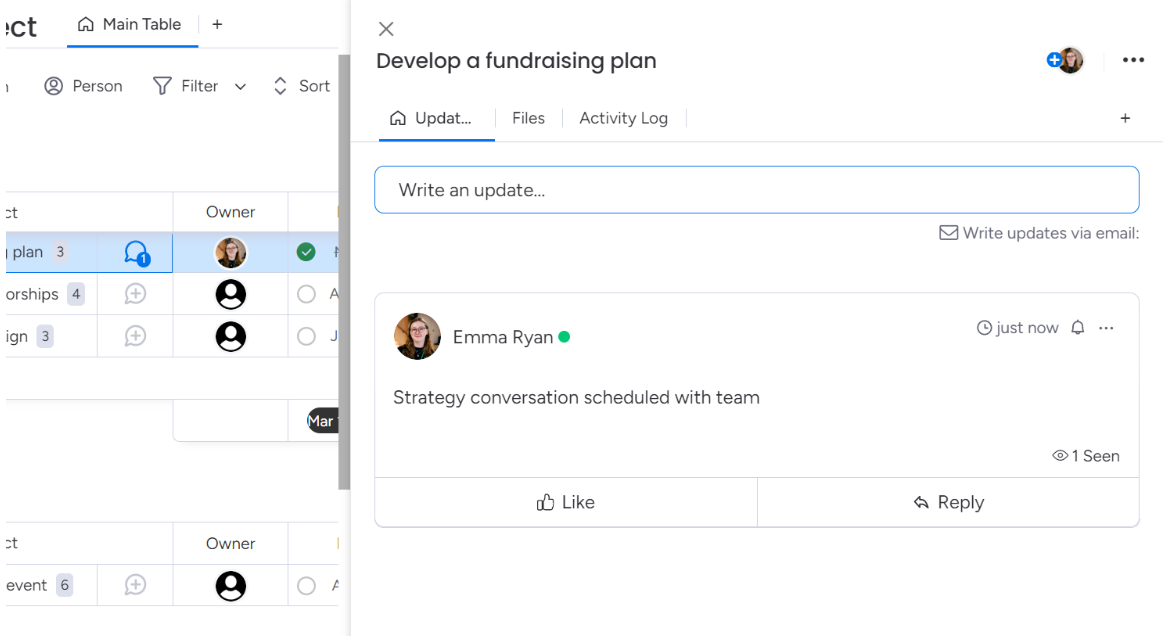Expand the Filter dropdown arrow

pyautogui.click(x=240, y=87)
